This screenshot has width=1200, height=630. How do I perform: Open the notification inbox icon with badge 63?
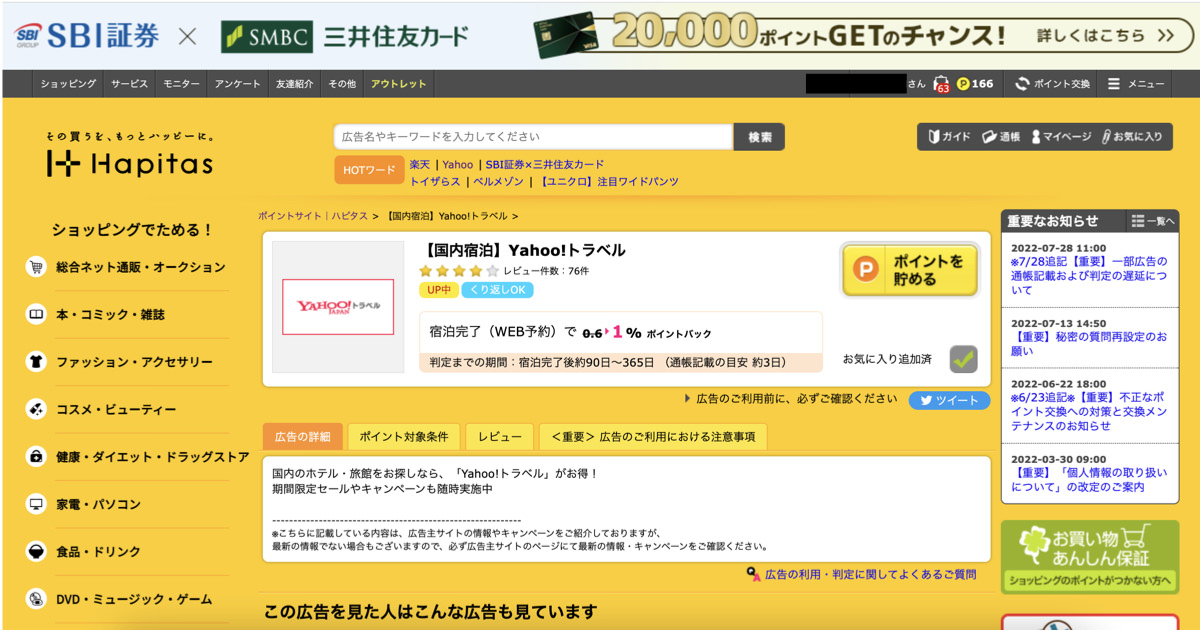(x=942, y=85)
